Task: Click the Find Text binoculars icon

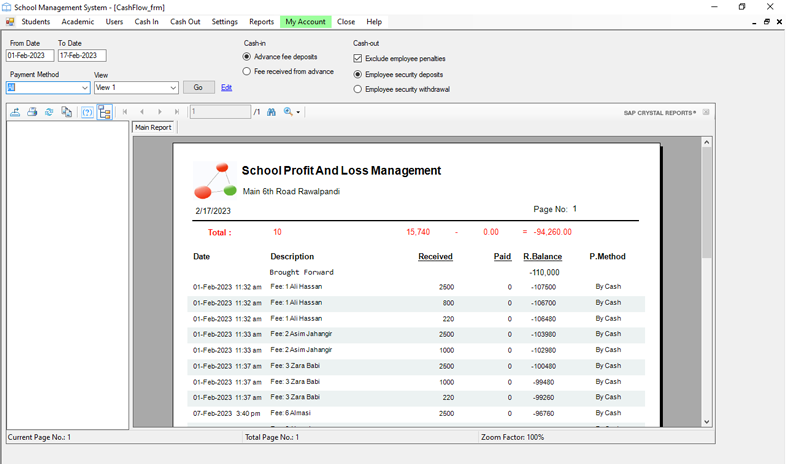Action: point(271,112)
